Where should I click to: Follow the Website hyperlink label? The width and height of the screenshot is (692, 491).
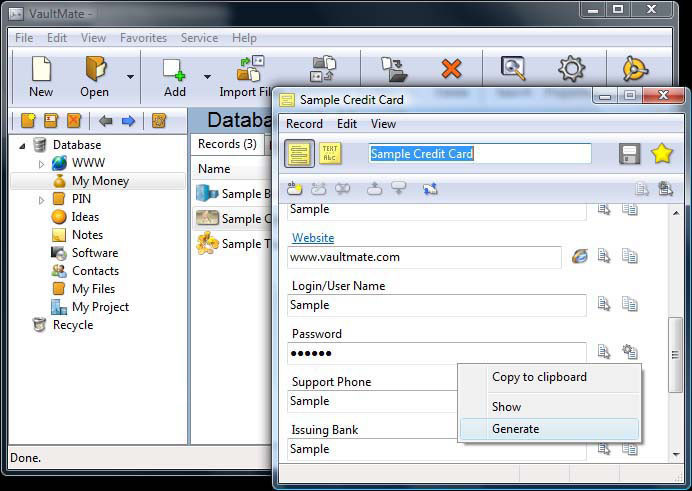[313, 238]
